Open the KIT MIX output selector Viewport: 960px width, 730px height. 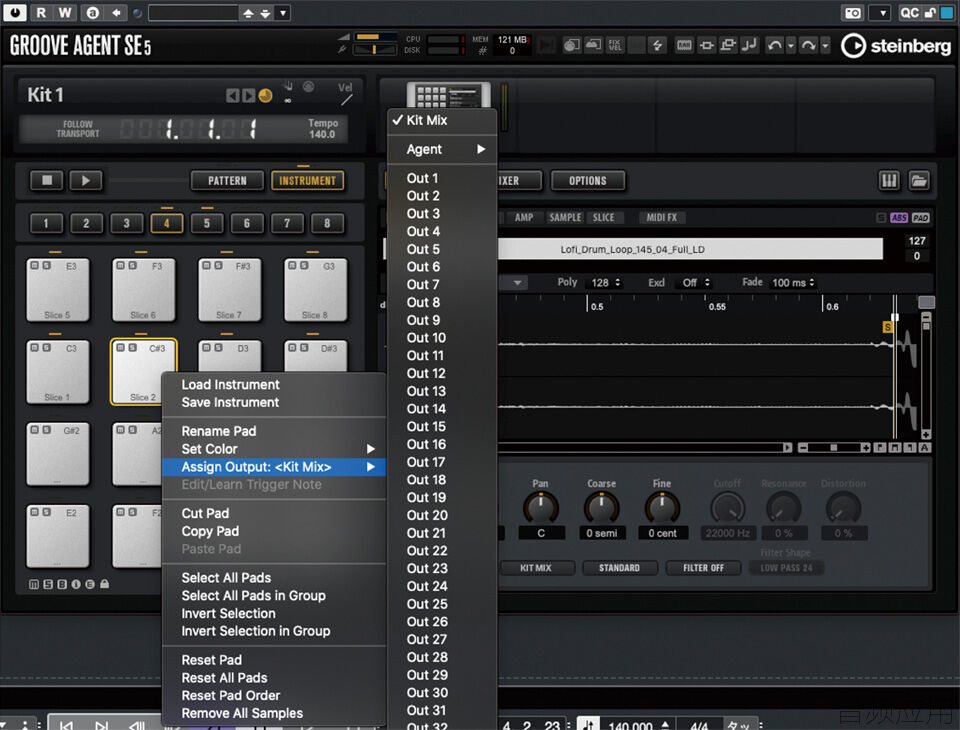[x=536, y=568]
